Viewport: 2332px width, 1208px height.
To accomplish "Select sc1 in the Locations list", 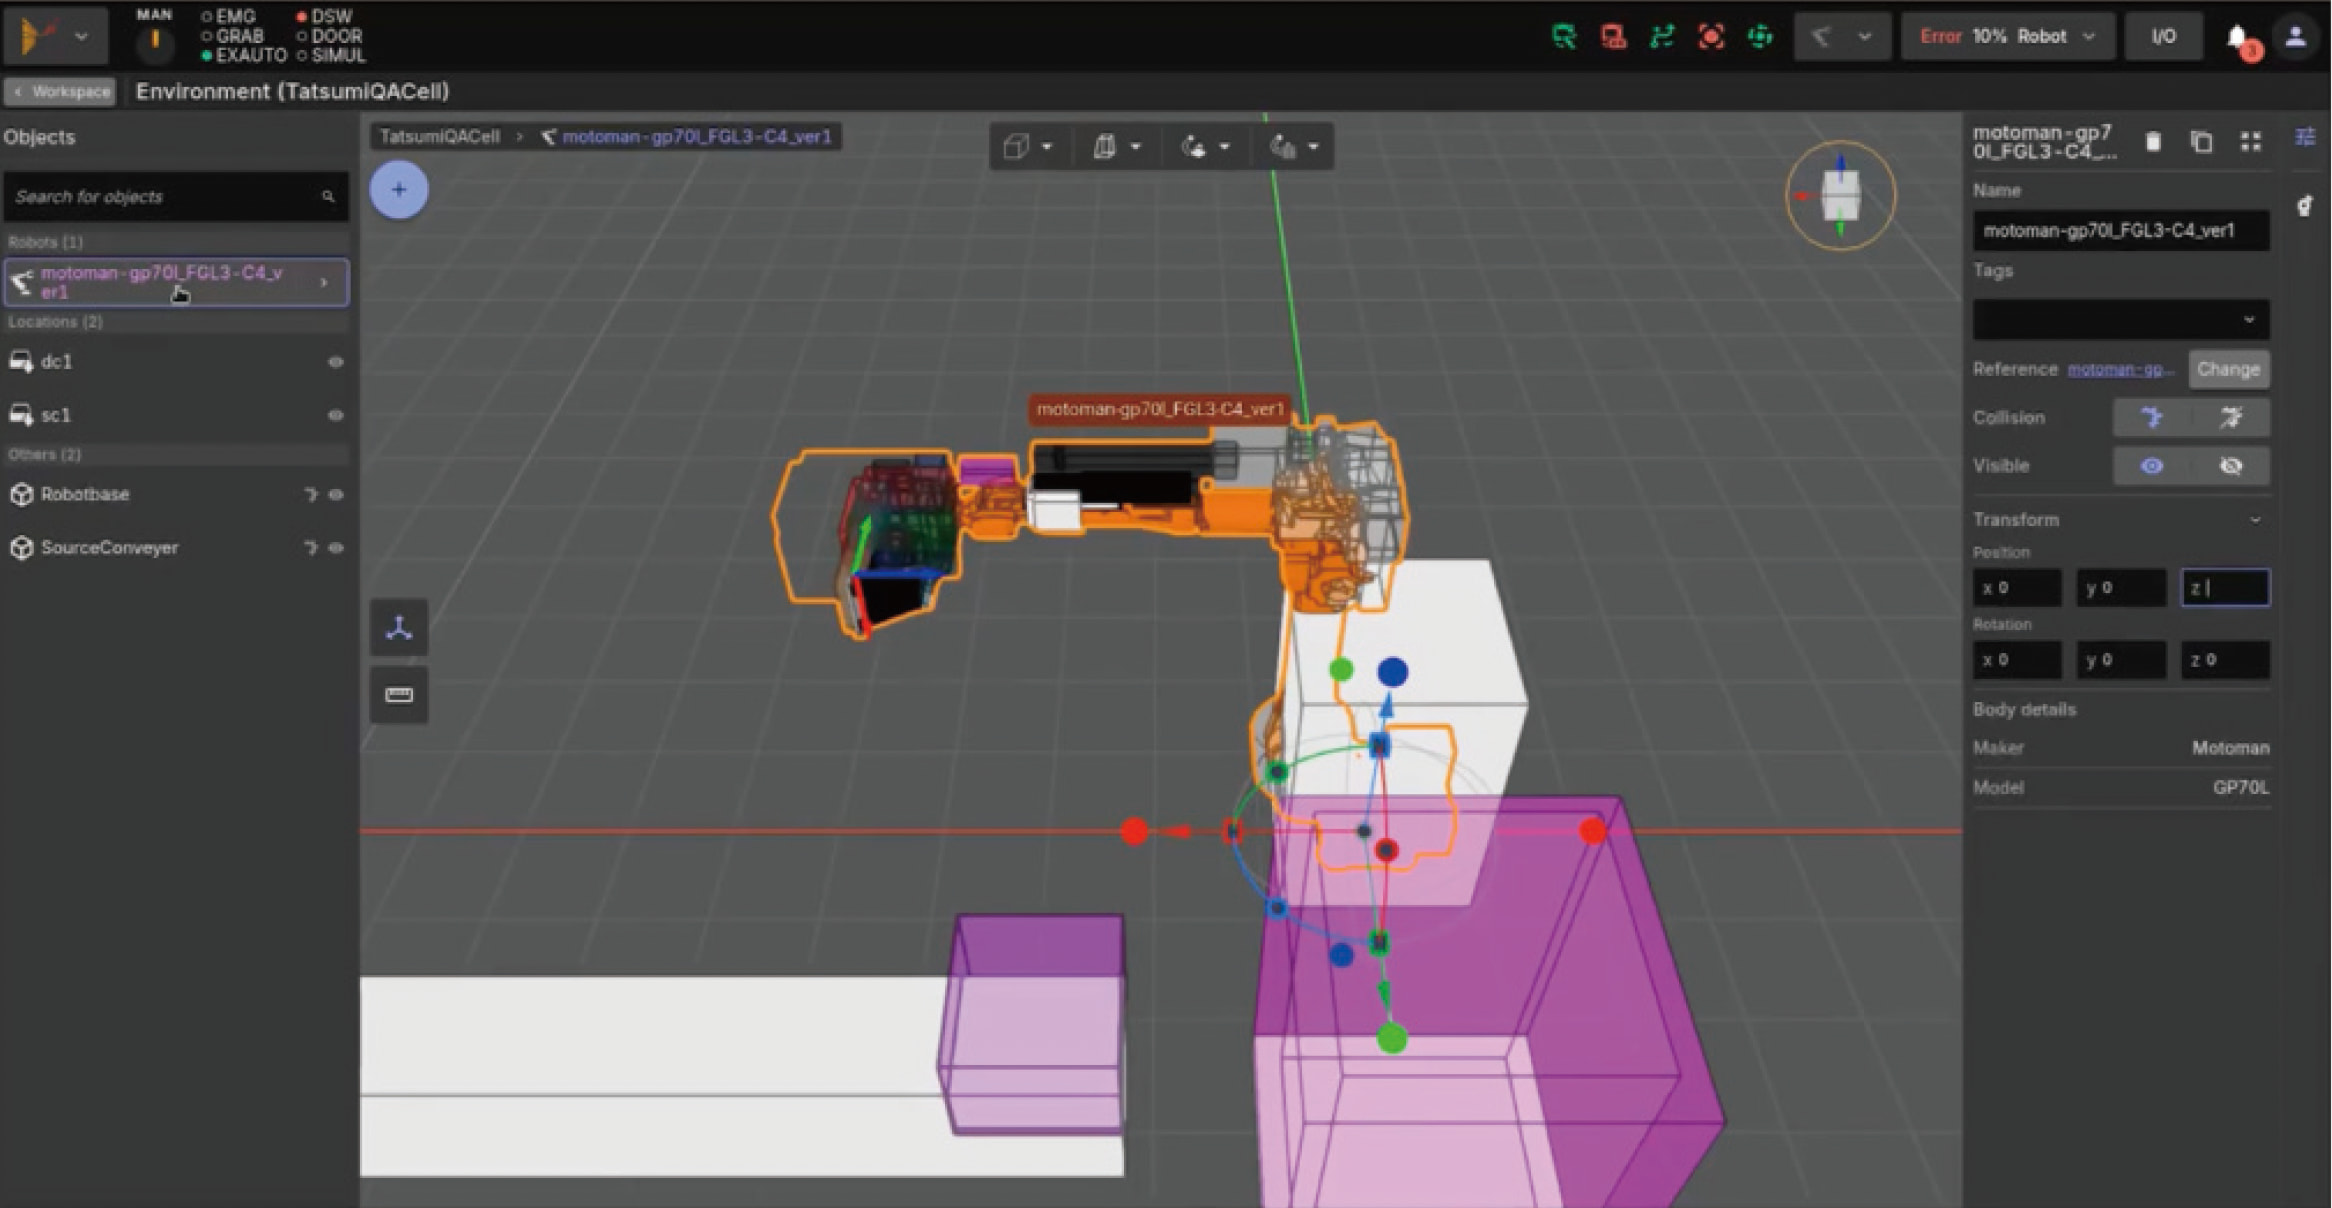I will 56,415.
